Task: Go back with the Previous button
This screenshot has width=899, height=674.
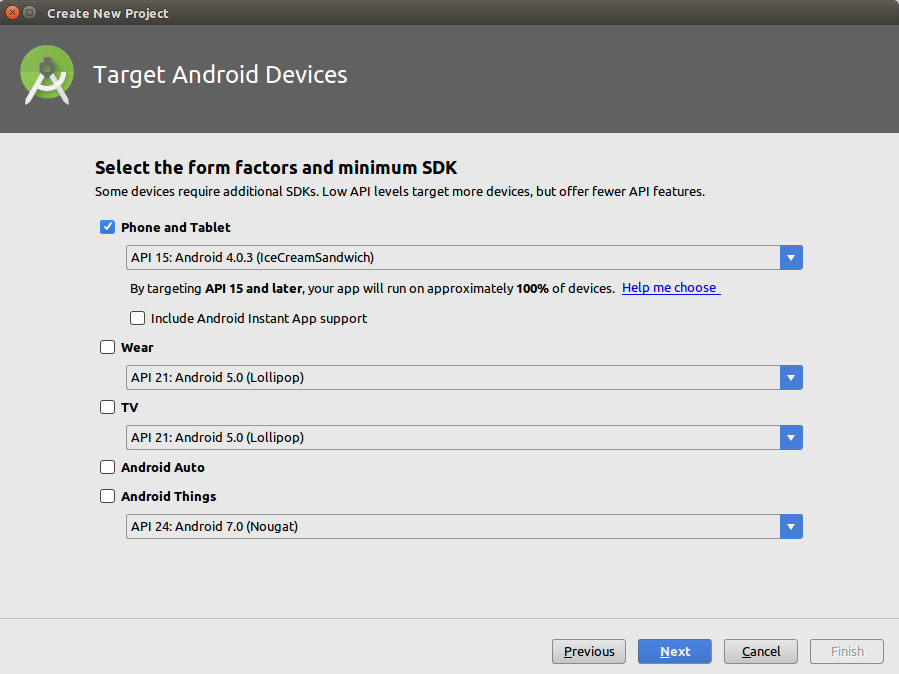Action: click(589, 651)
